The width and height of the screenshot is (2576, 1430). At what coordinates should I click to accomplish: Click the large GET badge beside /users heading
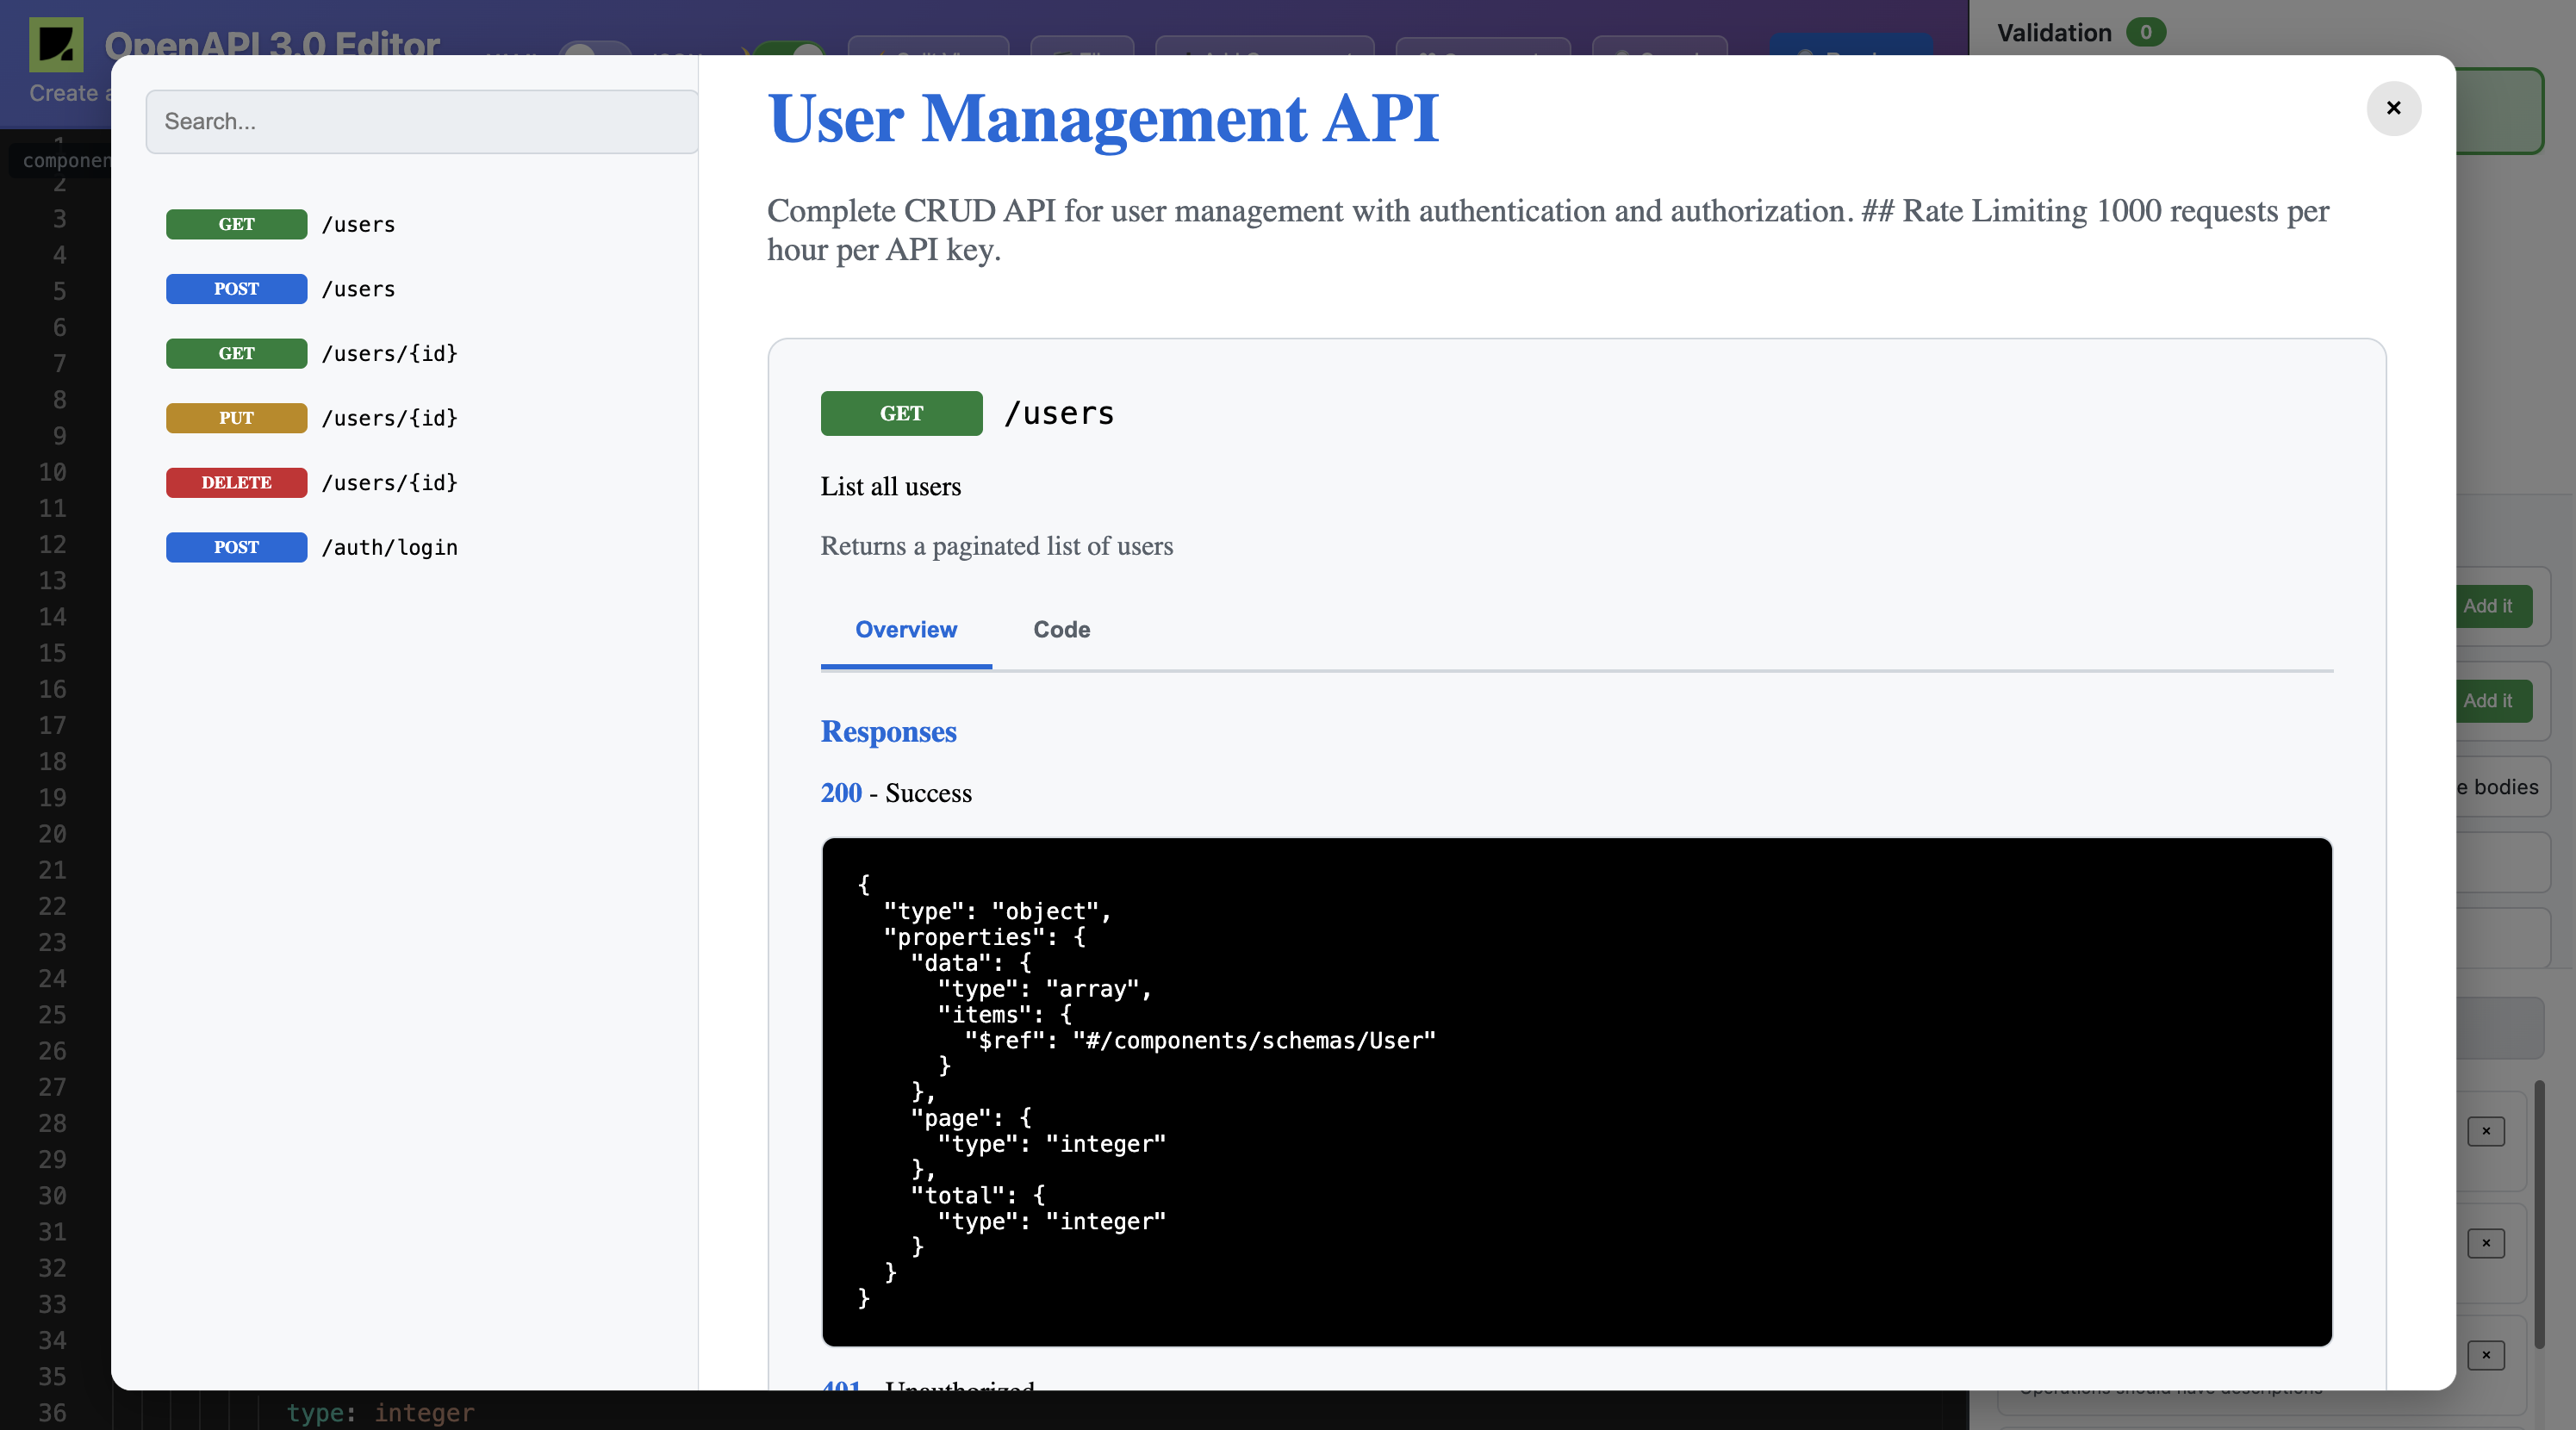(x=901, y=413)
